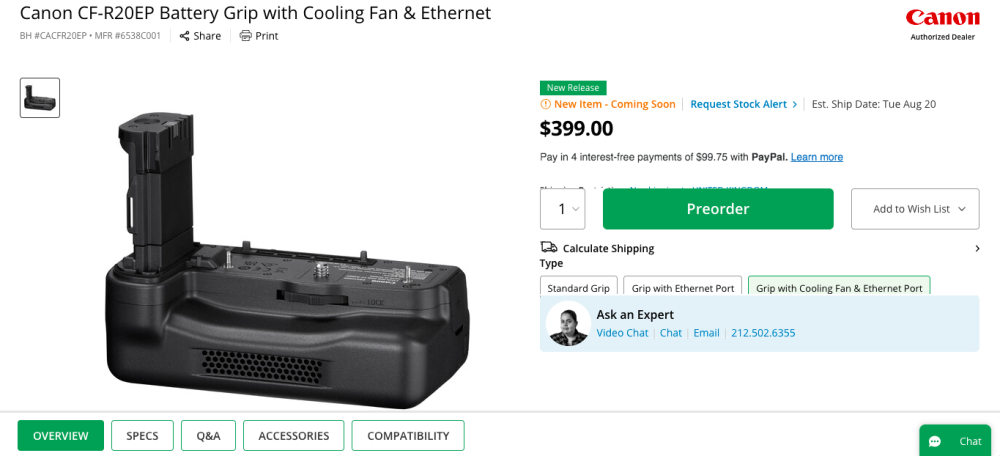
Task: Open the PayPal Learn more link
Action: point(816,157)
